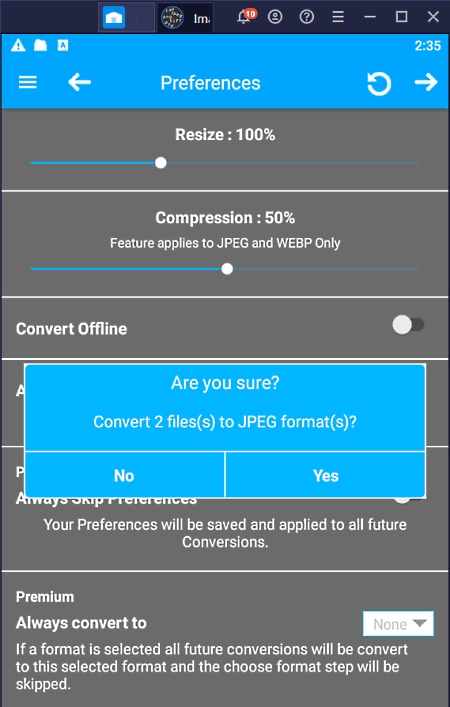Open the Always convert to None dropdown
450x707 pixels.
tap(398, 624)
